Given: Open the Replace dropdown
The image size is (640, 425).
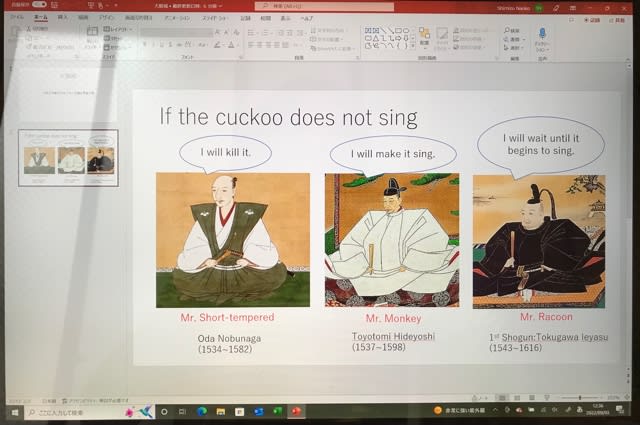Looking at the screenshot, I should [514, 39].
